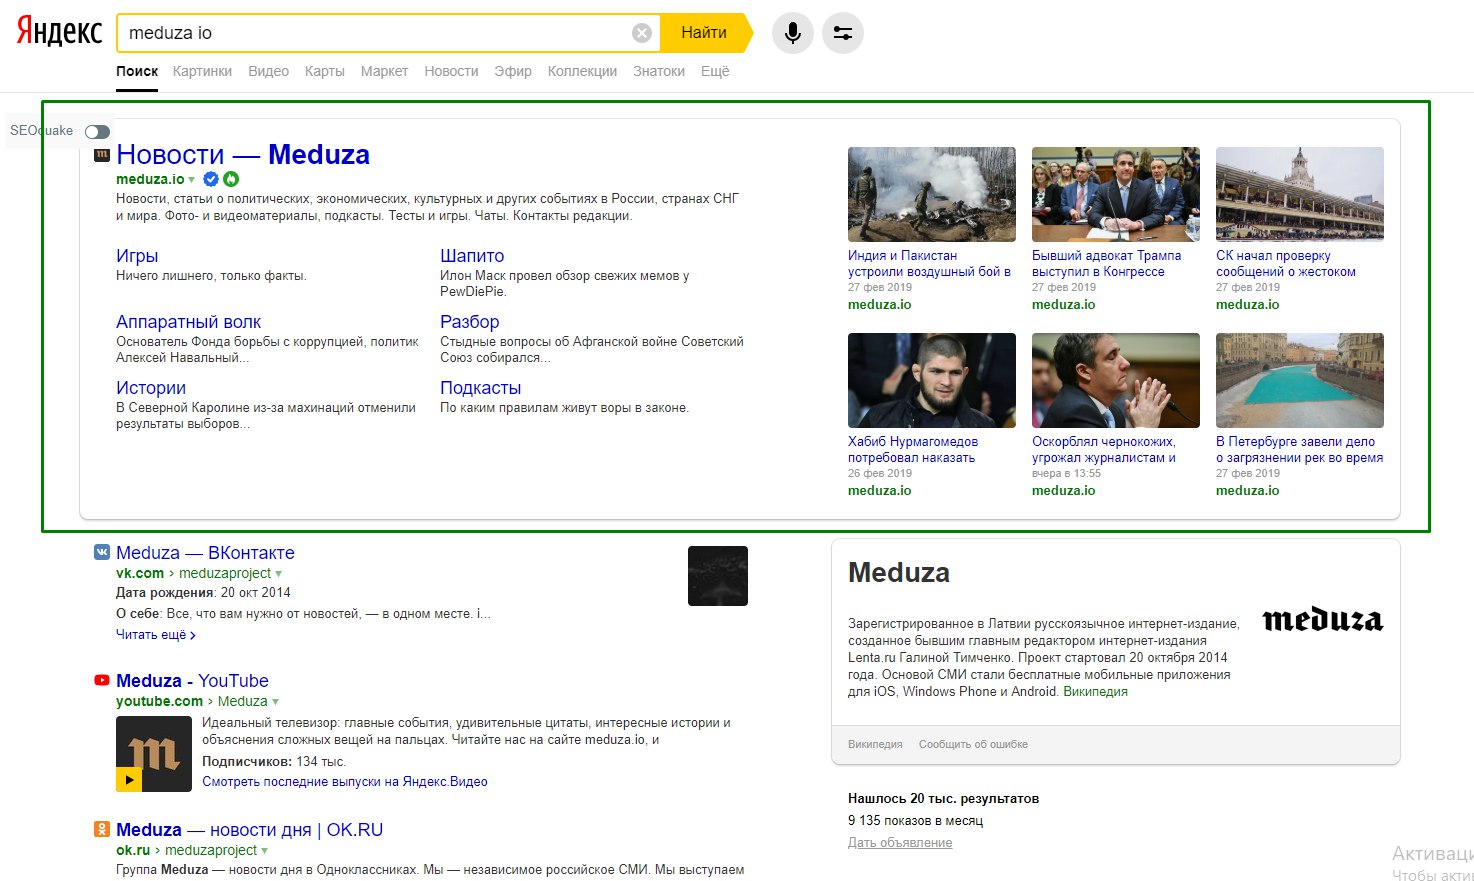Click the meduza logo in the info card

1323,620
